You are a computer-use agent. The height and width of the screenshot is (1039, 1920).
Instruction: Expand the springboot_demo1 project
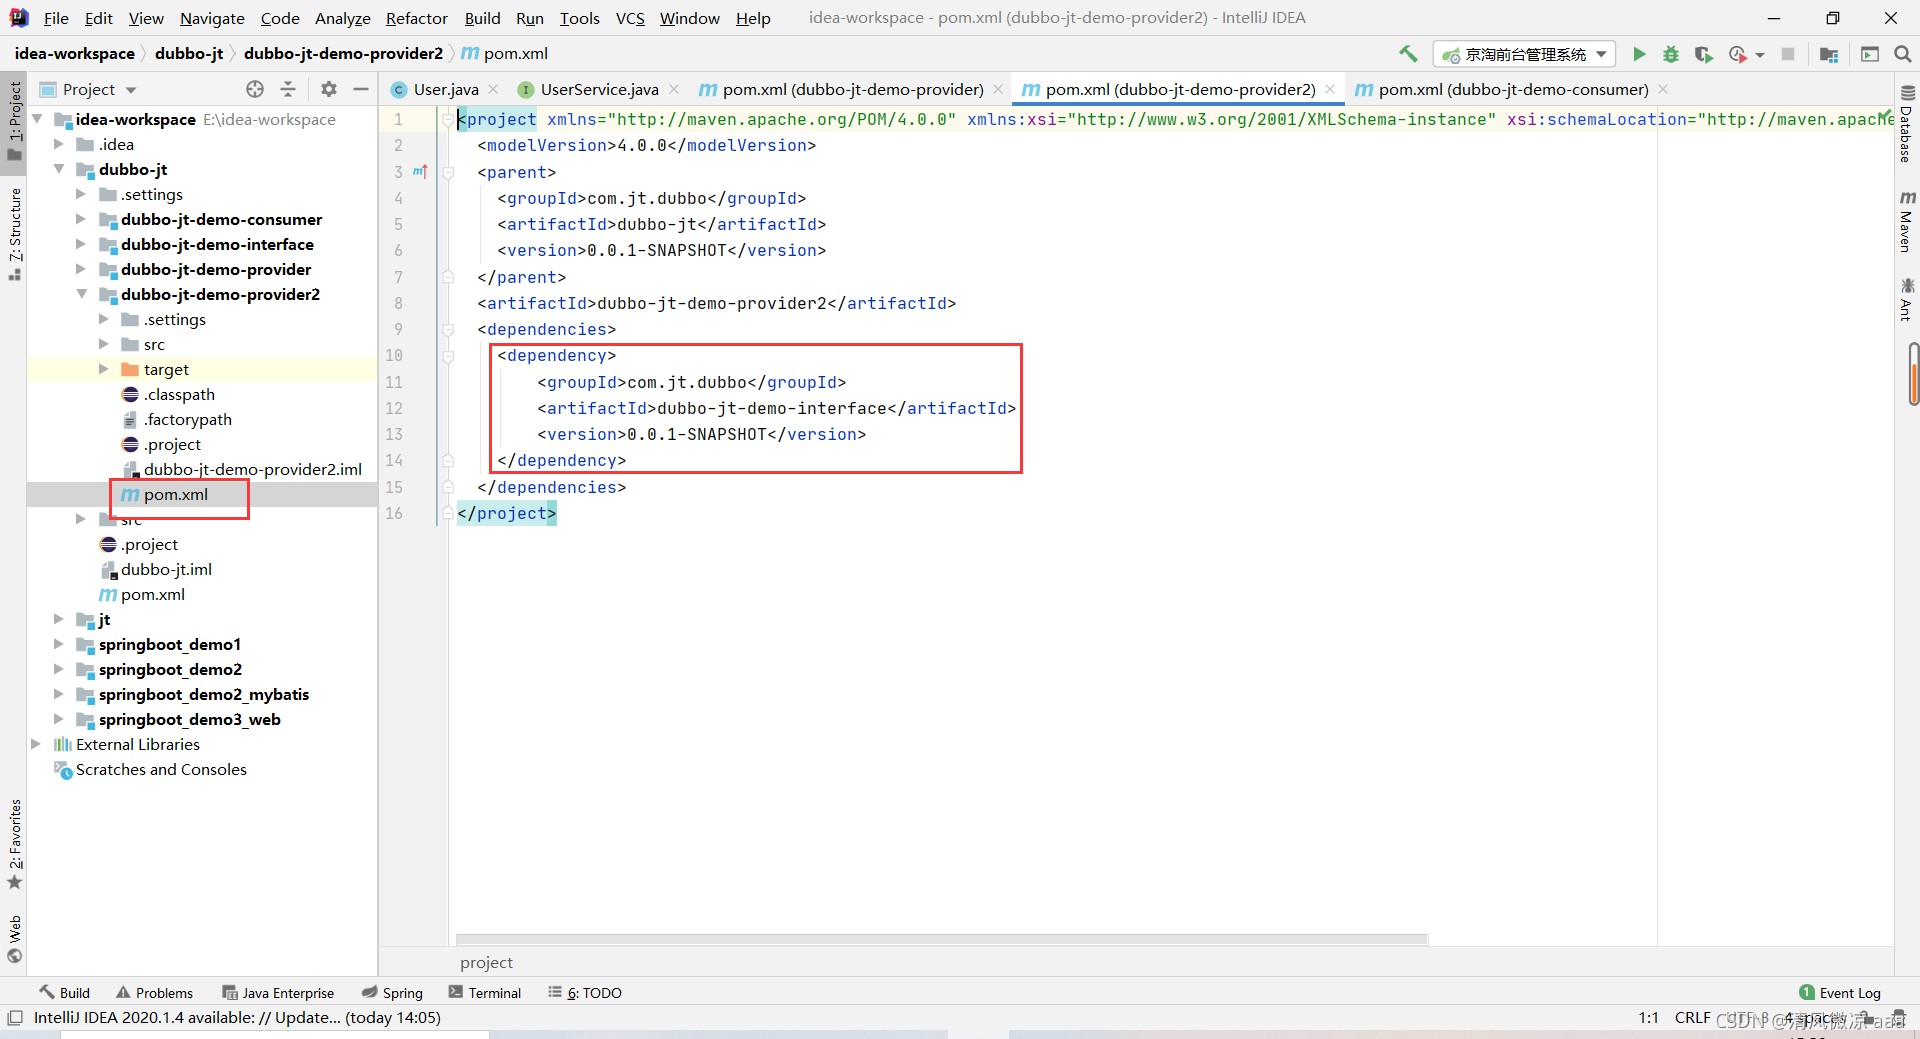(58, 644)
